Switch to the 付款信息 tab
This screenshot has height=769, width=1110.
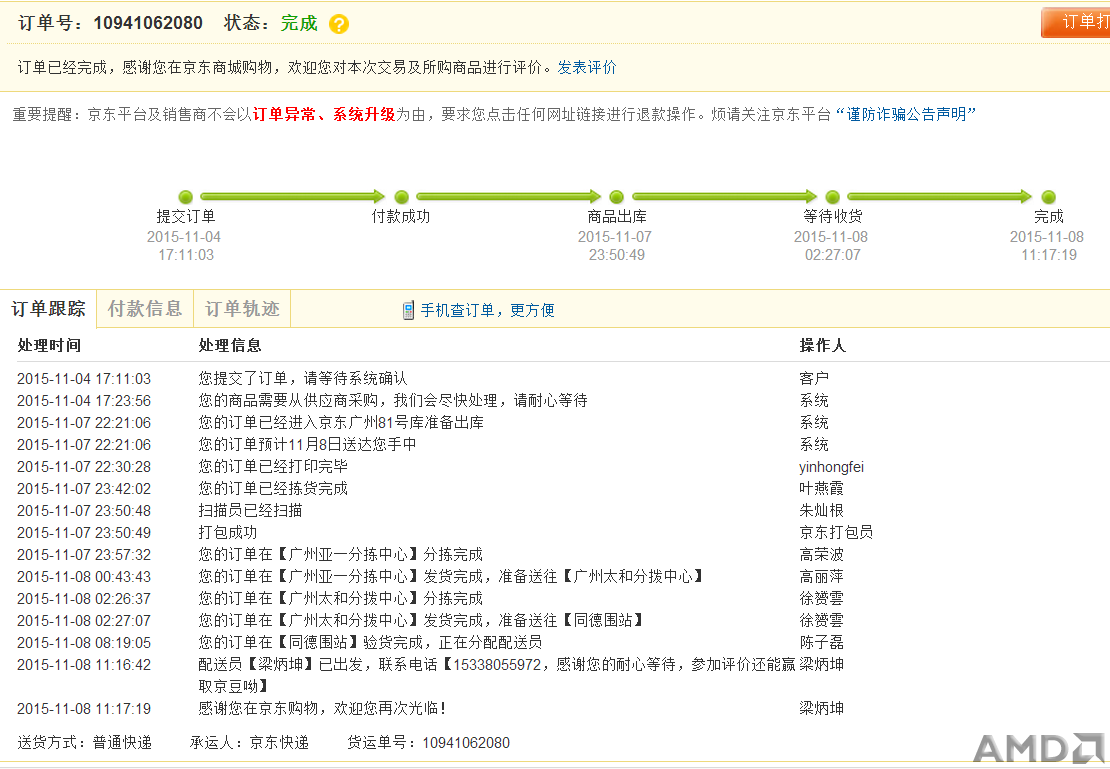pos(145,309)
